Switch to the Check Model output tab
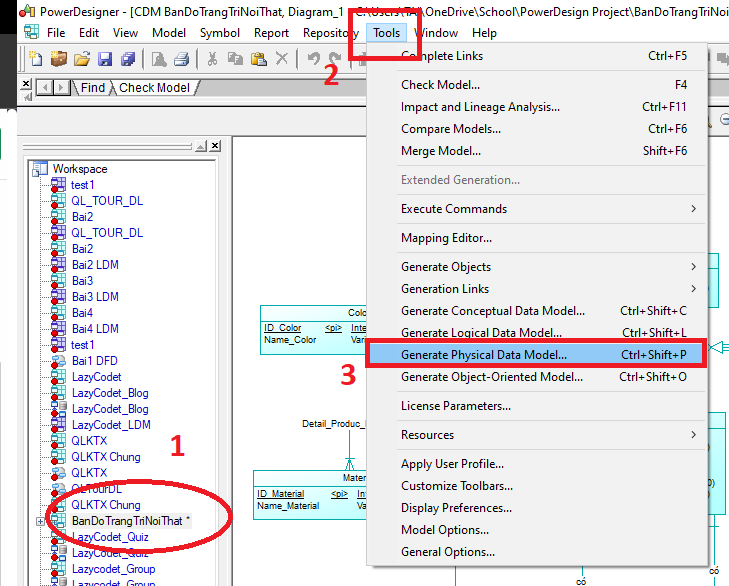This screenshot has height=586, width=729. (154, 87)
